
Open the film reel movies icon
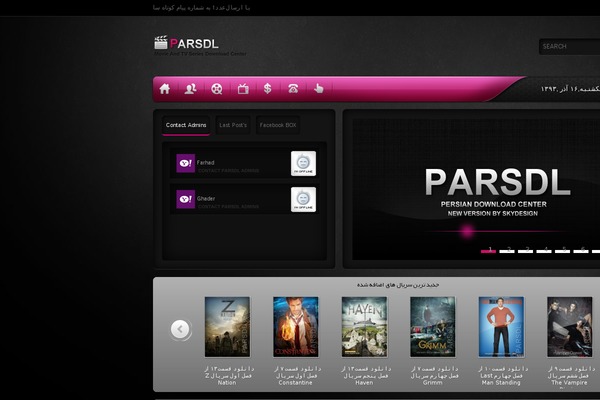click(x=217, y=89)
